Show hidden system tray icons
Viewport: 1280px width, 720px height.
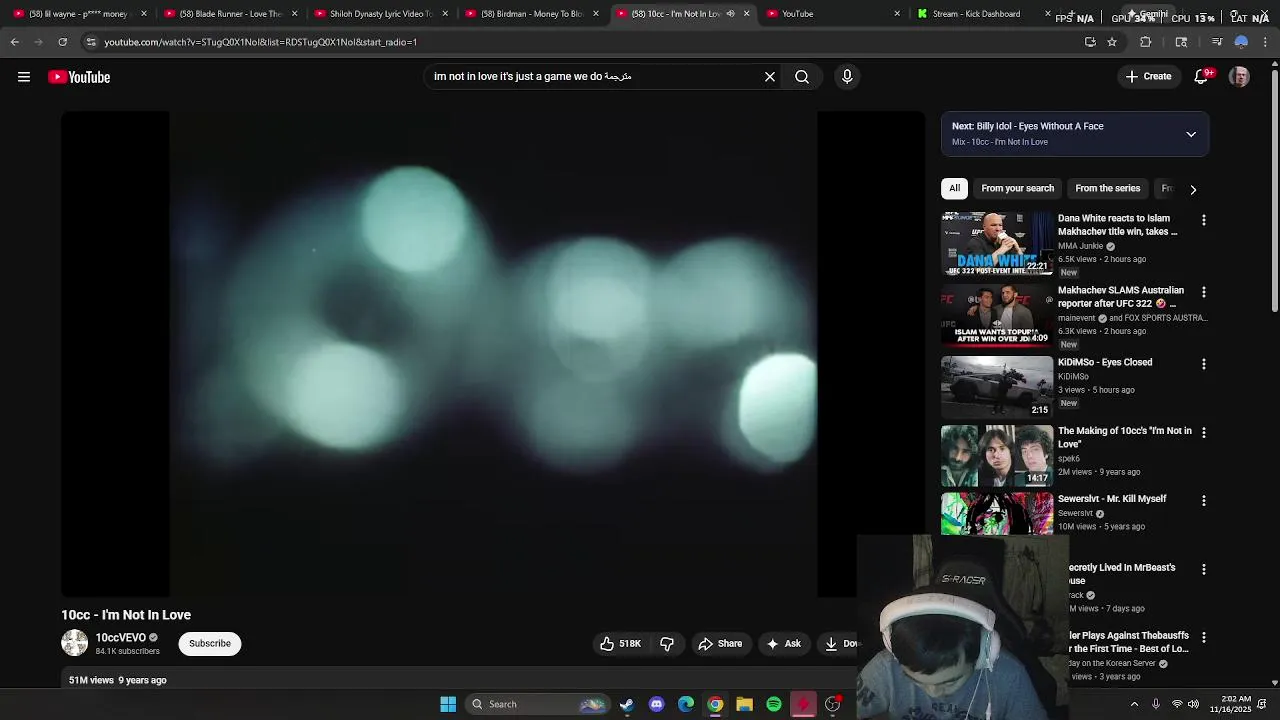1134,704
